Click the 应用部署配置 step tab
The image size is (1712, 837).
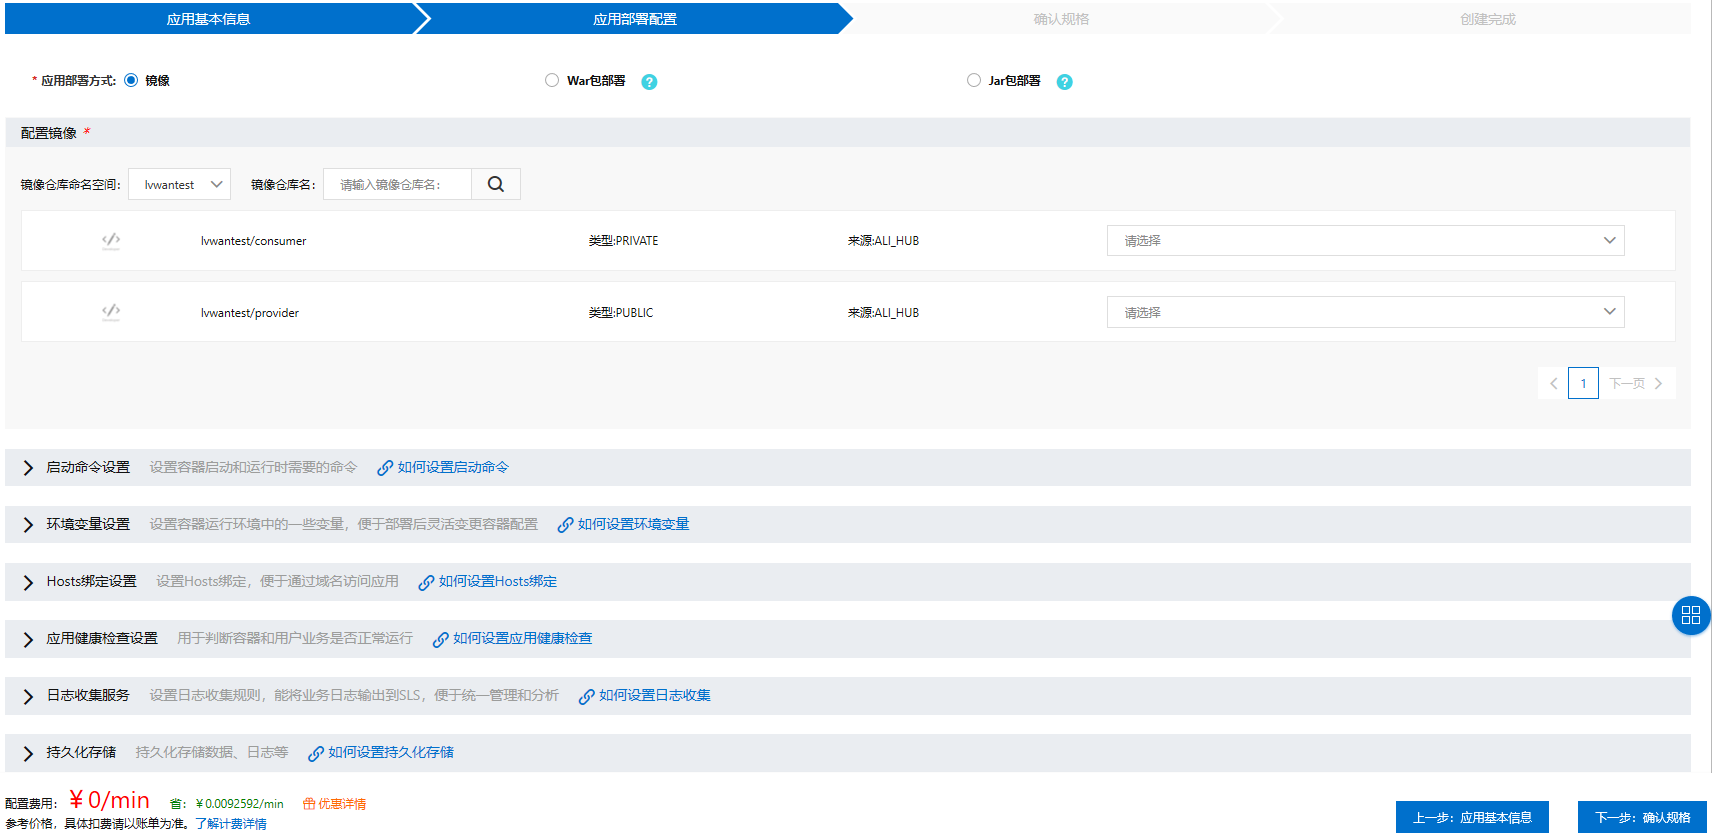tap(635, 19)
